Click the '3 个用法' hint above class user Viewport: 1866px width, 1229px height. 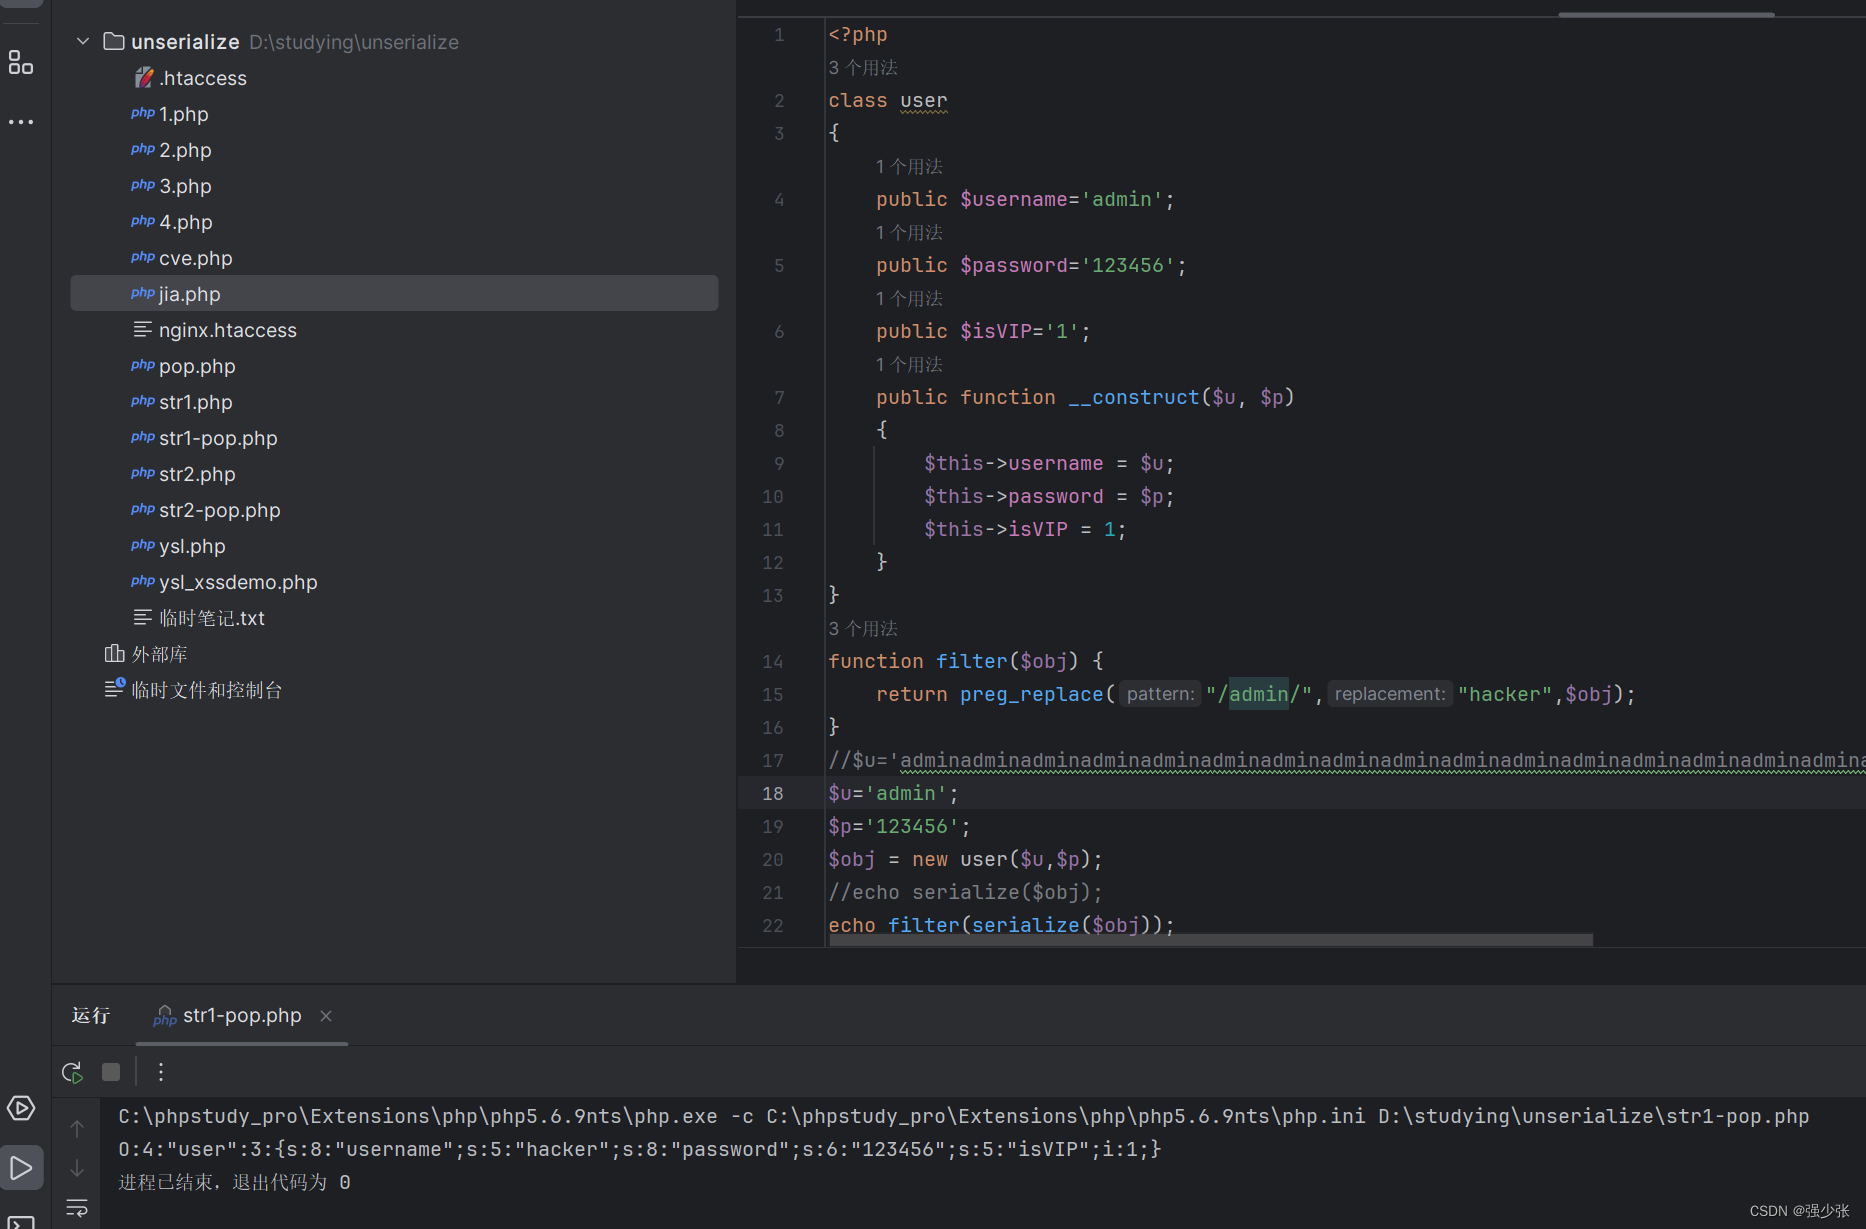pos(863,67)
